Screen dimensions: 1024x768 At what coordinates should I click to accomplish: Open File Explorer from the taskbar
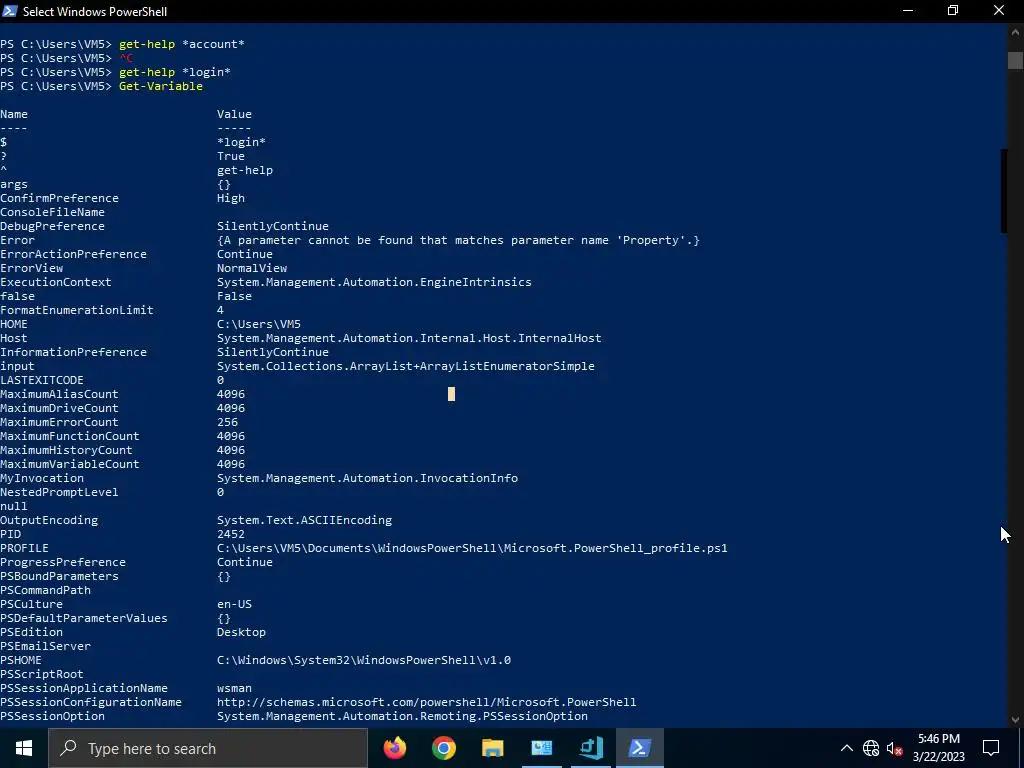492,748
